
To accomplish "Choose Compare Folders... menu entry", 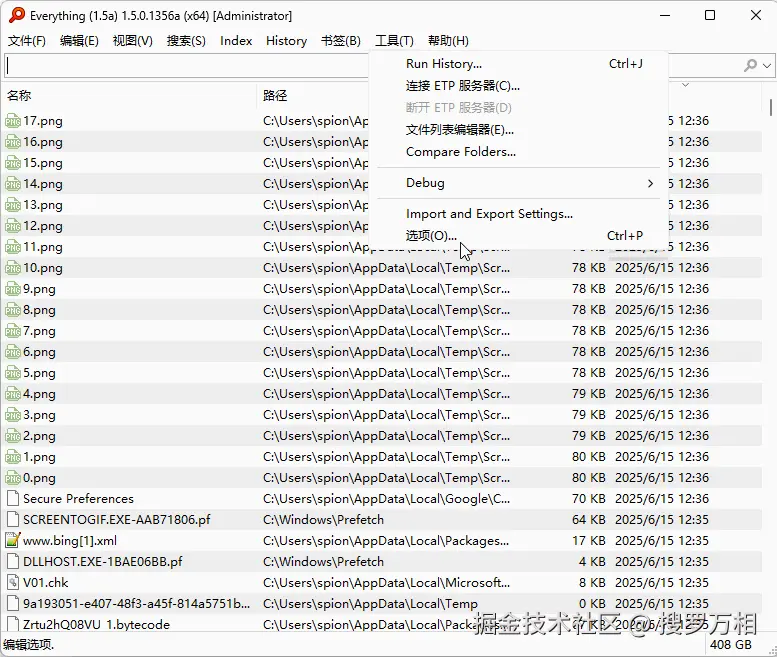I will click(518, 152).
